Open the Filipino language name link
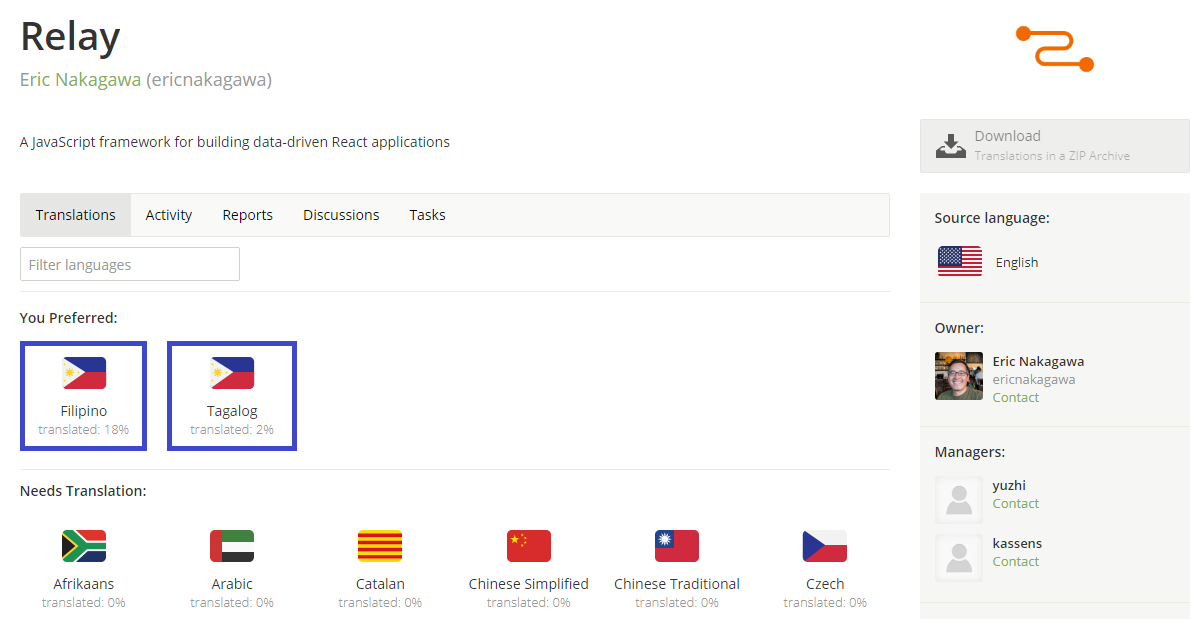 (x=84, y=411)
